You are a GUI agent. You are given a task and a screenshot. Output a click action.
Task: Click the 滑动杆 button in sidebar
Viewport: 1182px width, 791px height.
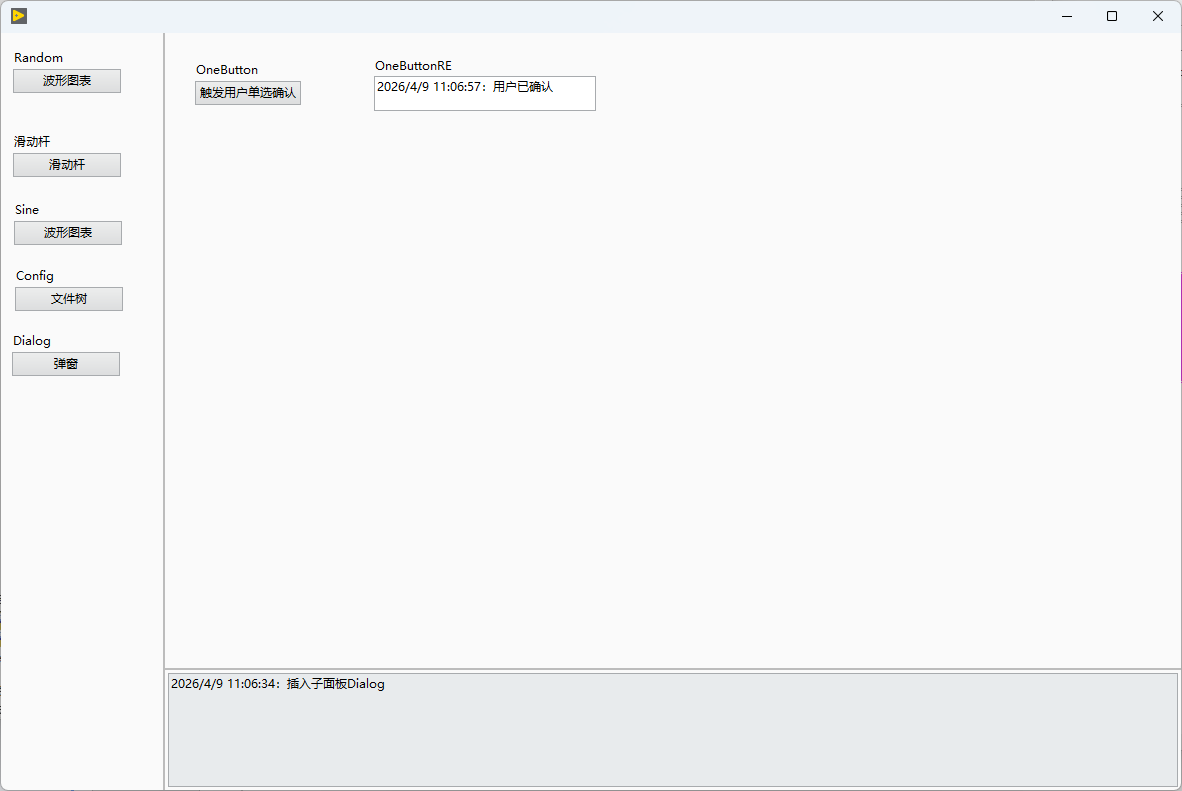(67, 165)
